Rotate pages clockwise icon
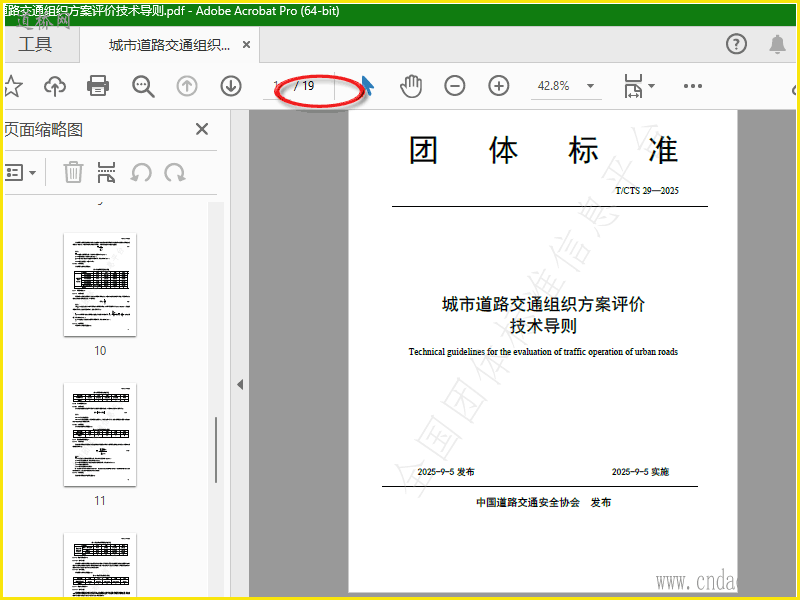Screen dimensions: 800x600 (175, 172)
